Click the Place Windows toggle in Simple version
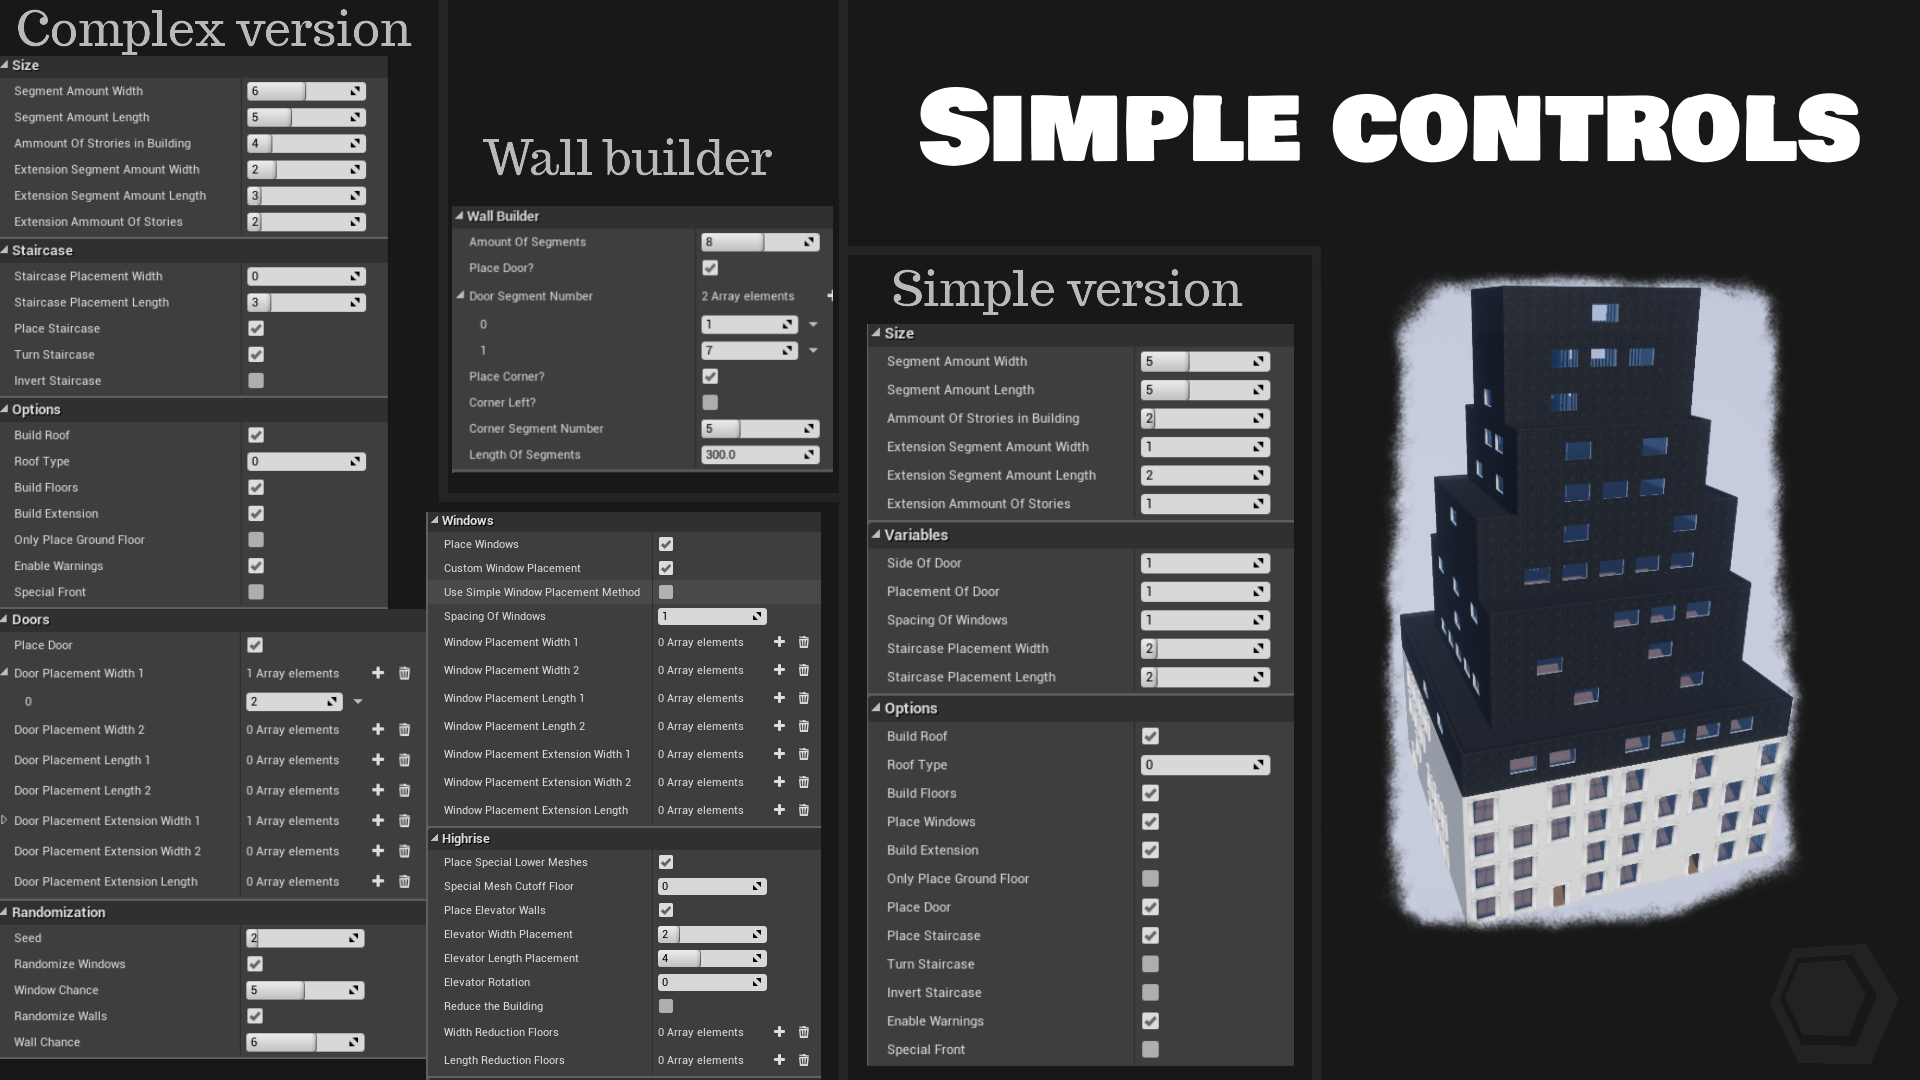1920x1080 pixels. [x=1149, y=822]
